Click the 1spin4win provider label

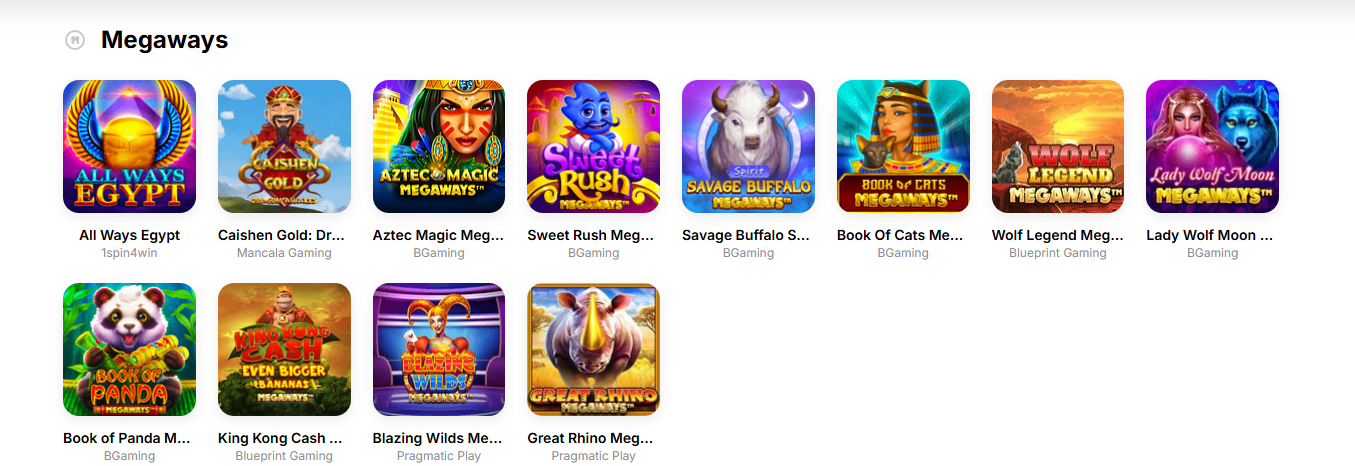point(129,253)
